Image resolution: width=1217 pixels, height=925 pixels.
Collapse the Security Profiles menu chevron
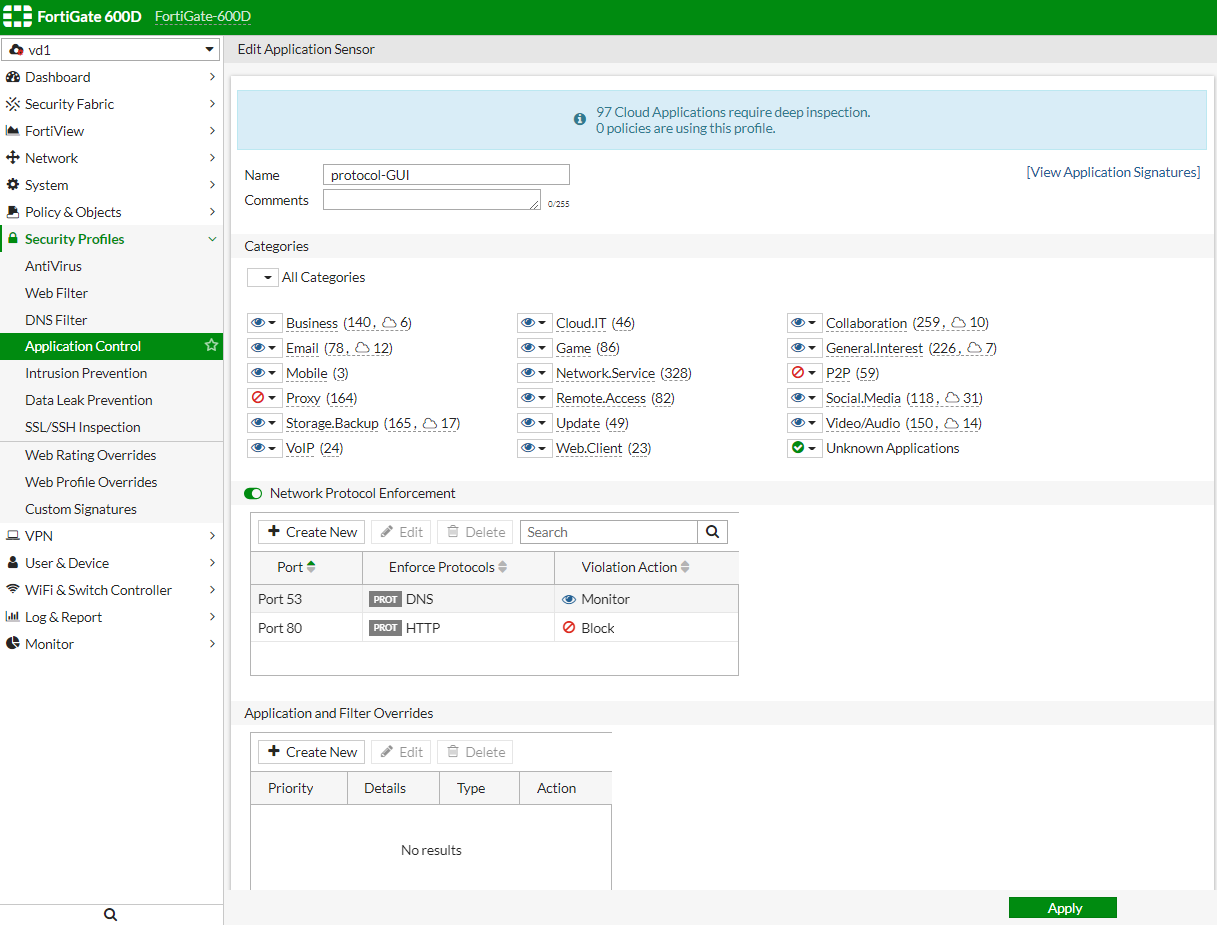point(212,239)
